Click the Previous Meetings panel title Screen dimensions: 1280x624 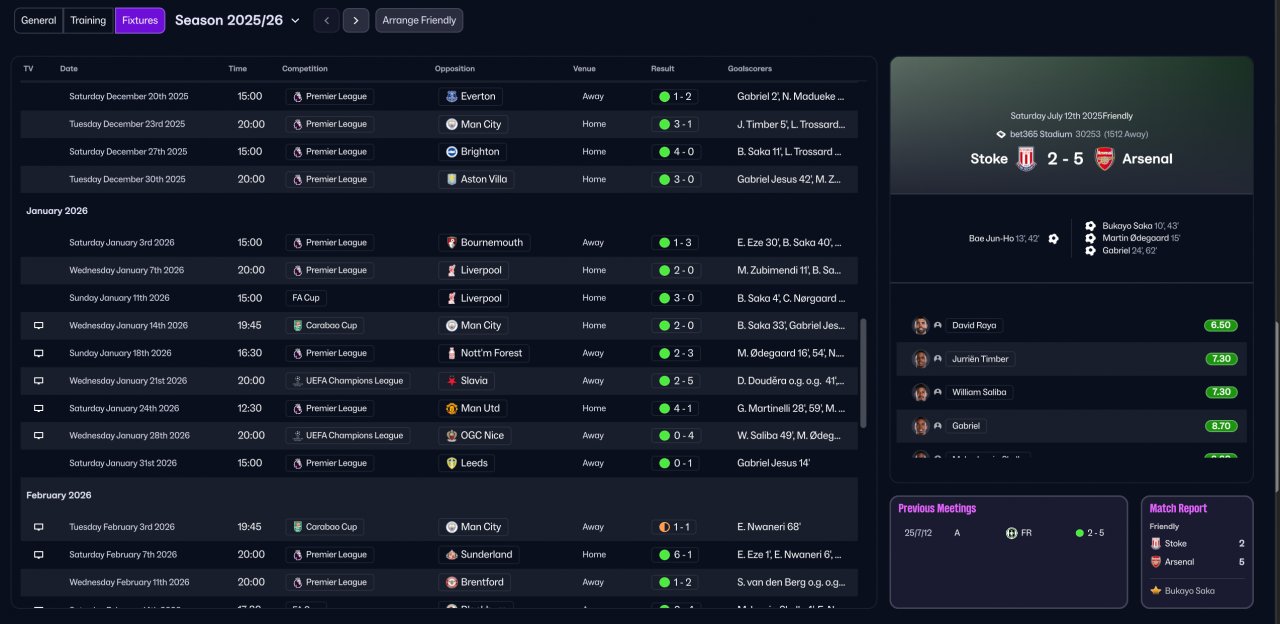(x=937, y=509)
